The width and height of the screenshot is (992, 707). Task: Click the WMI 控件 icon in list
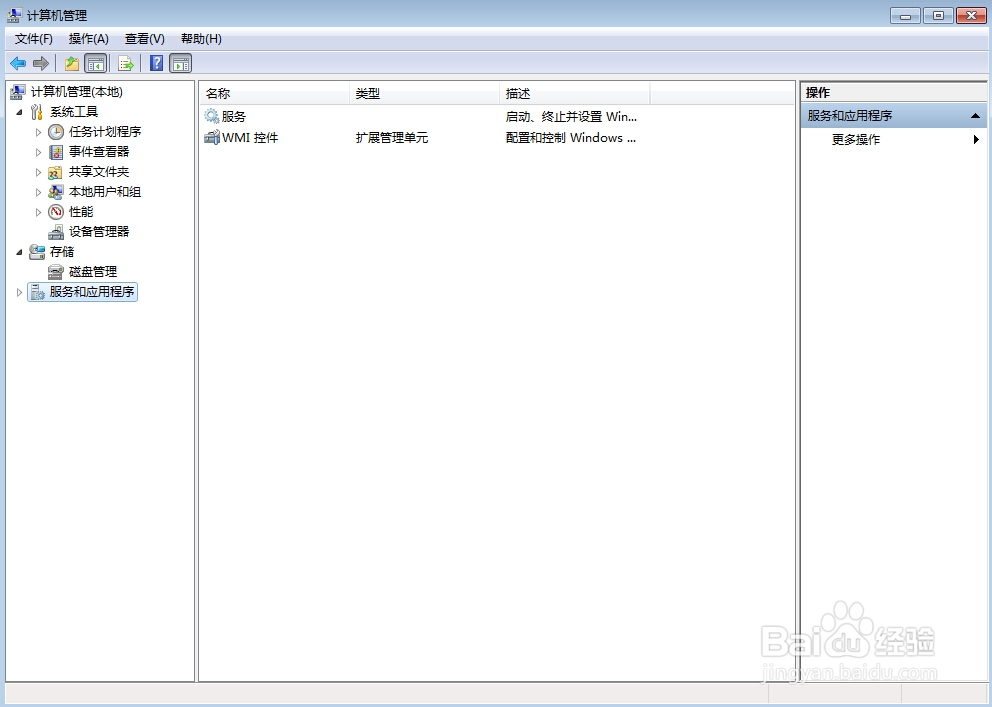coord(211,137)
